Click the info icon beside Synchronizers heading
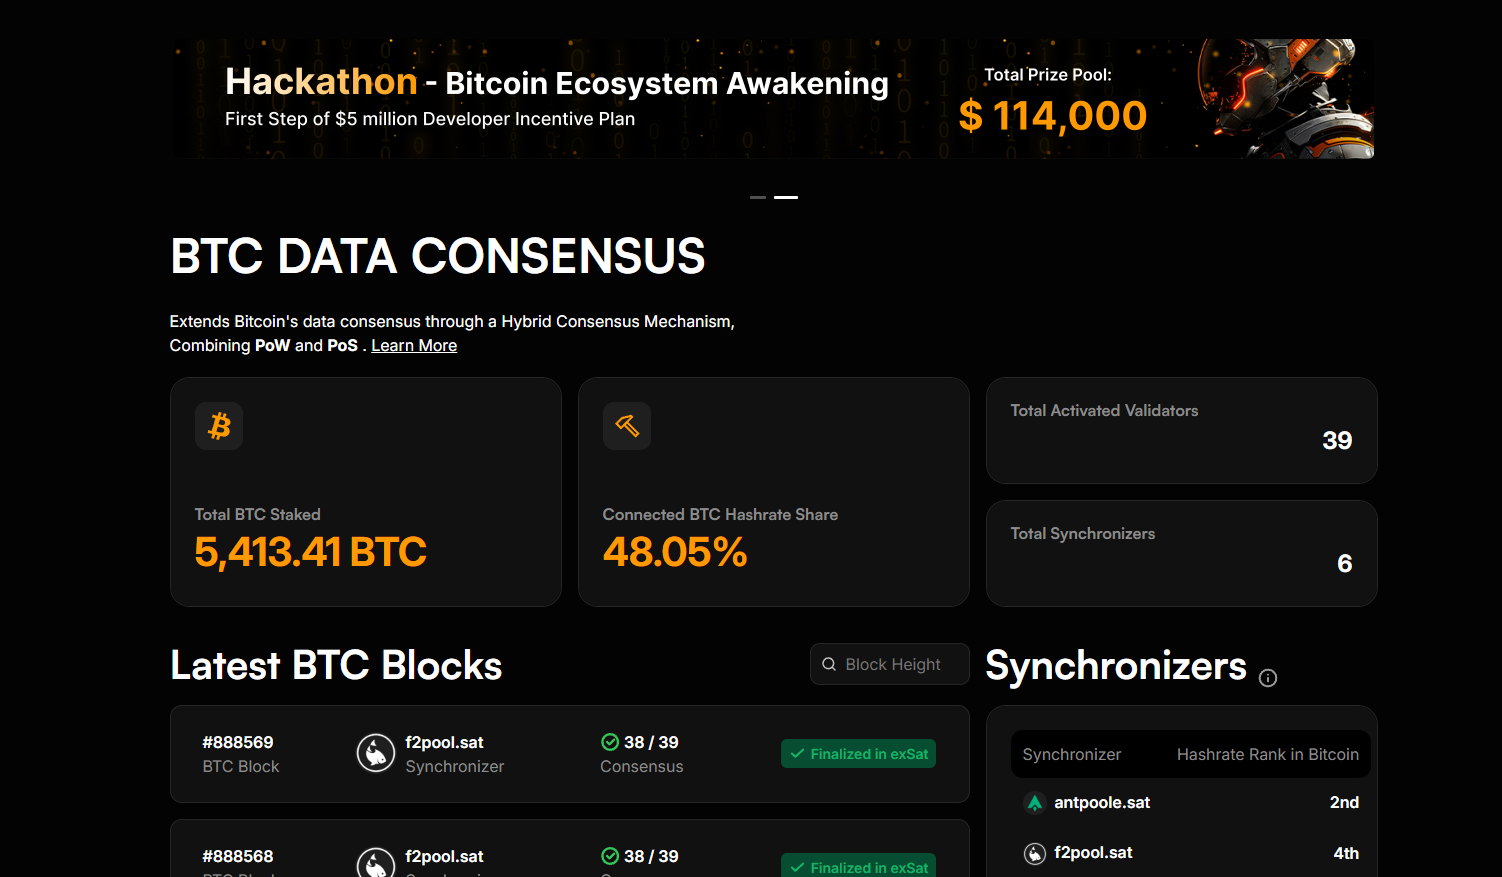The image size is (1502, 877). coord(1268,678)
